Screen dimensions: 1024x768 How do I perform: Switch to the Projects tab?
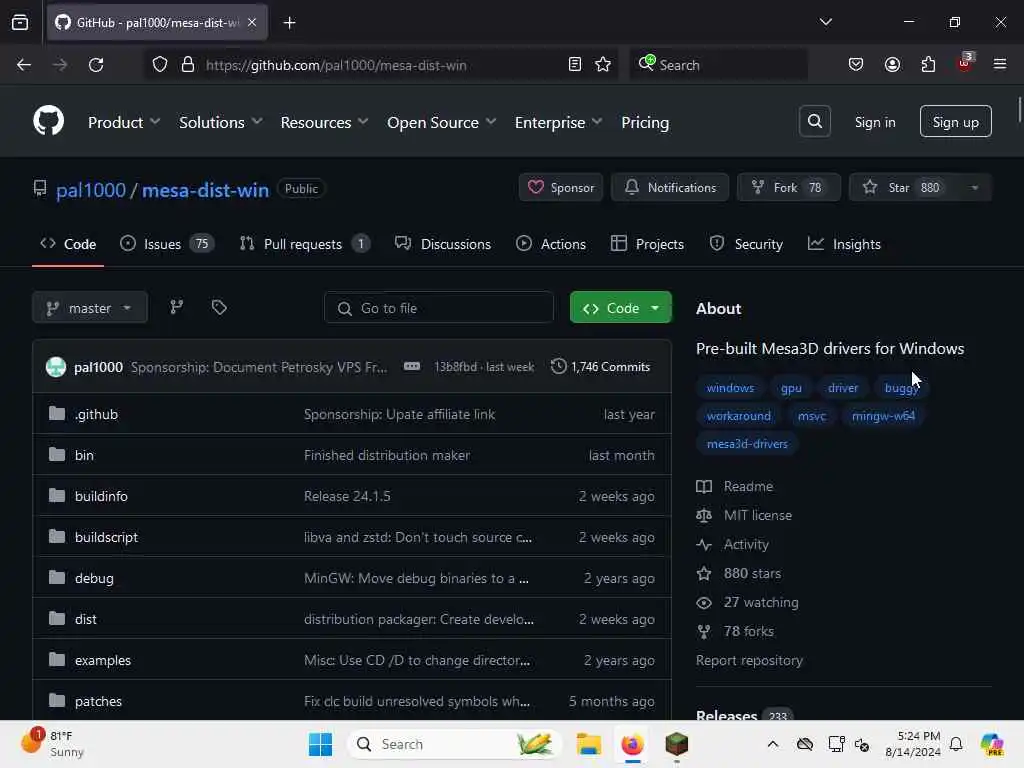pos(647,244)
